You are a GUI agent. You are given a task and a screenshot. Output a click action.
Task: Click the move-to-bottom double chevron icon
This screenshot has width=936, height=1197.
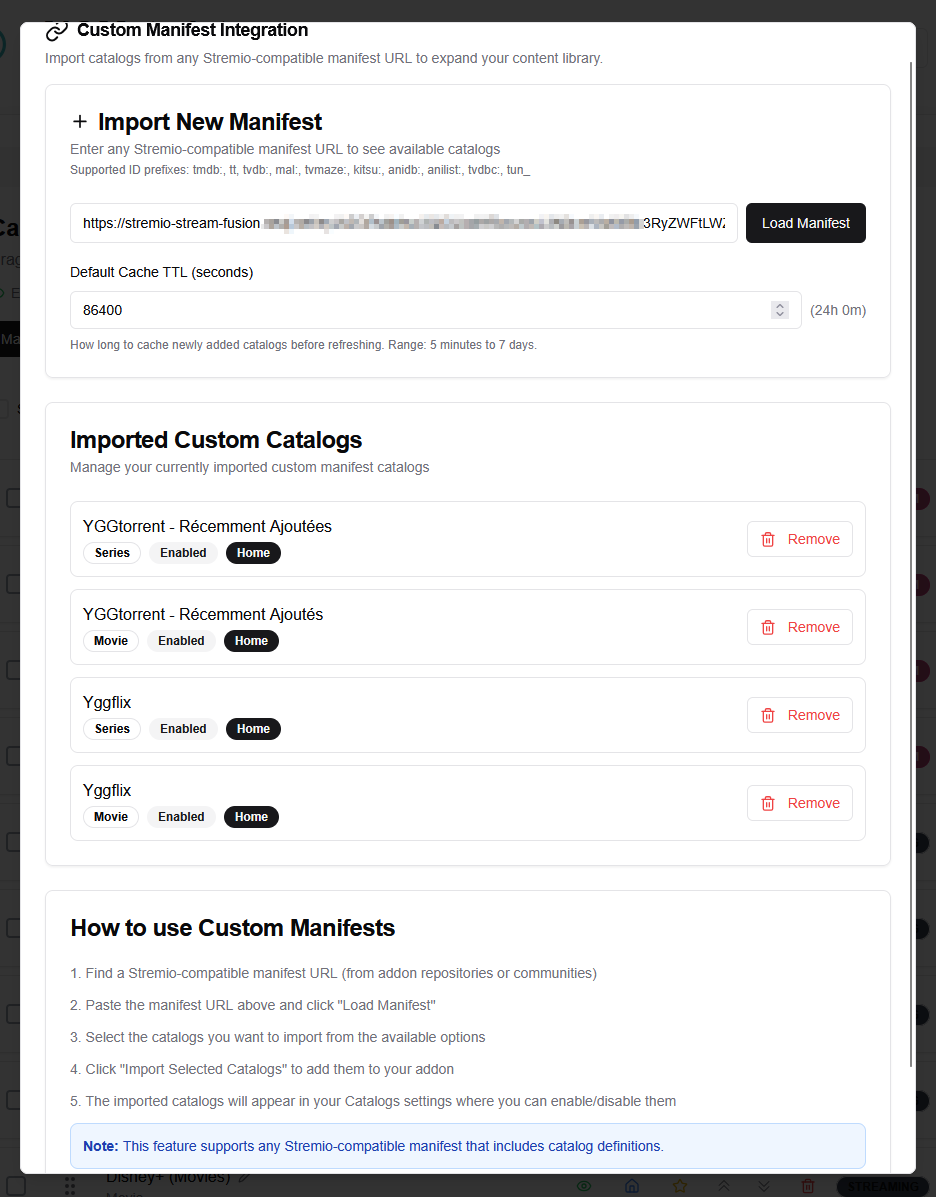tap(764, 1186)
